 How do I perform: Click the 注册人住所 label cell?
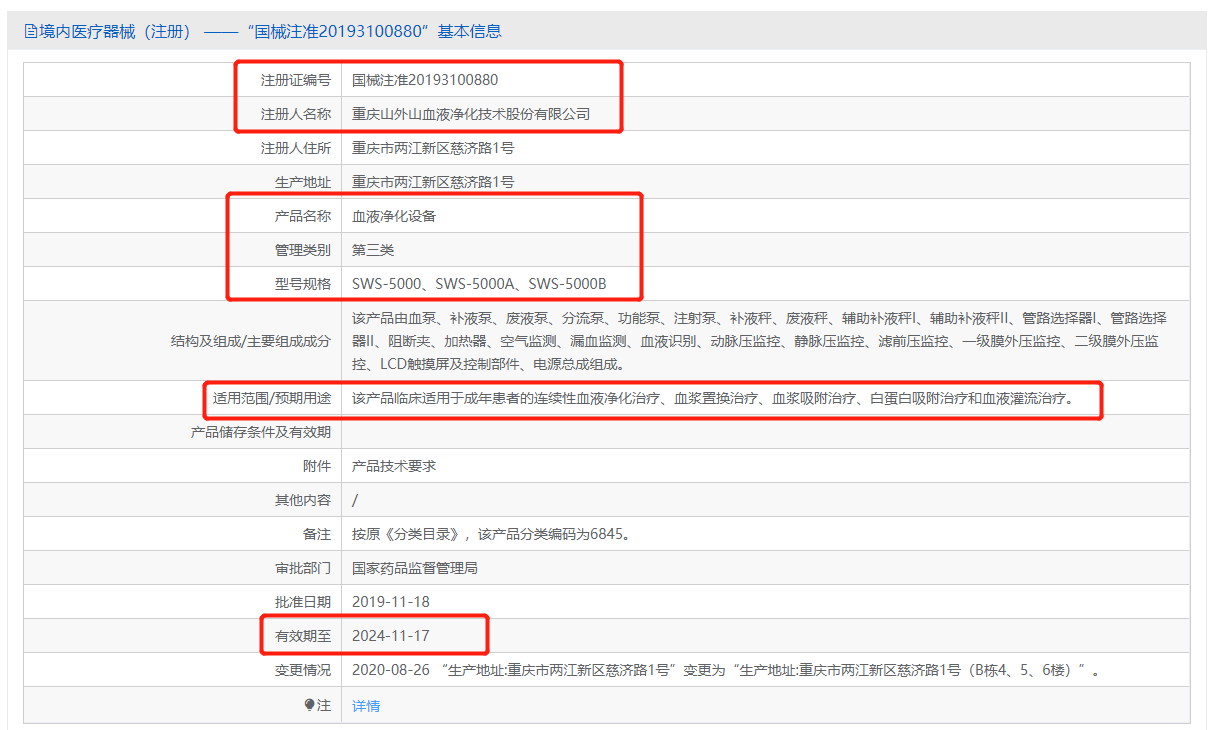click(183, 148)
